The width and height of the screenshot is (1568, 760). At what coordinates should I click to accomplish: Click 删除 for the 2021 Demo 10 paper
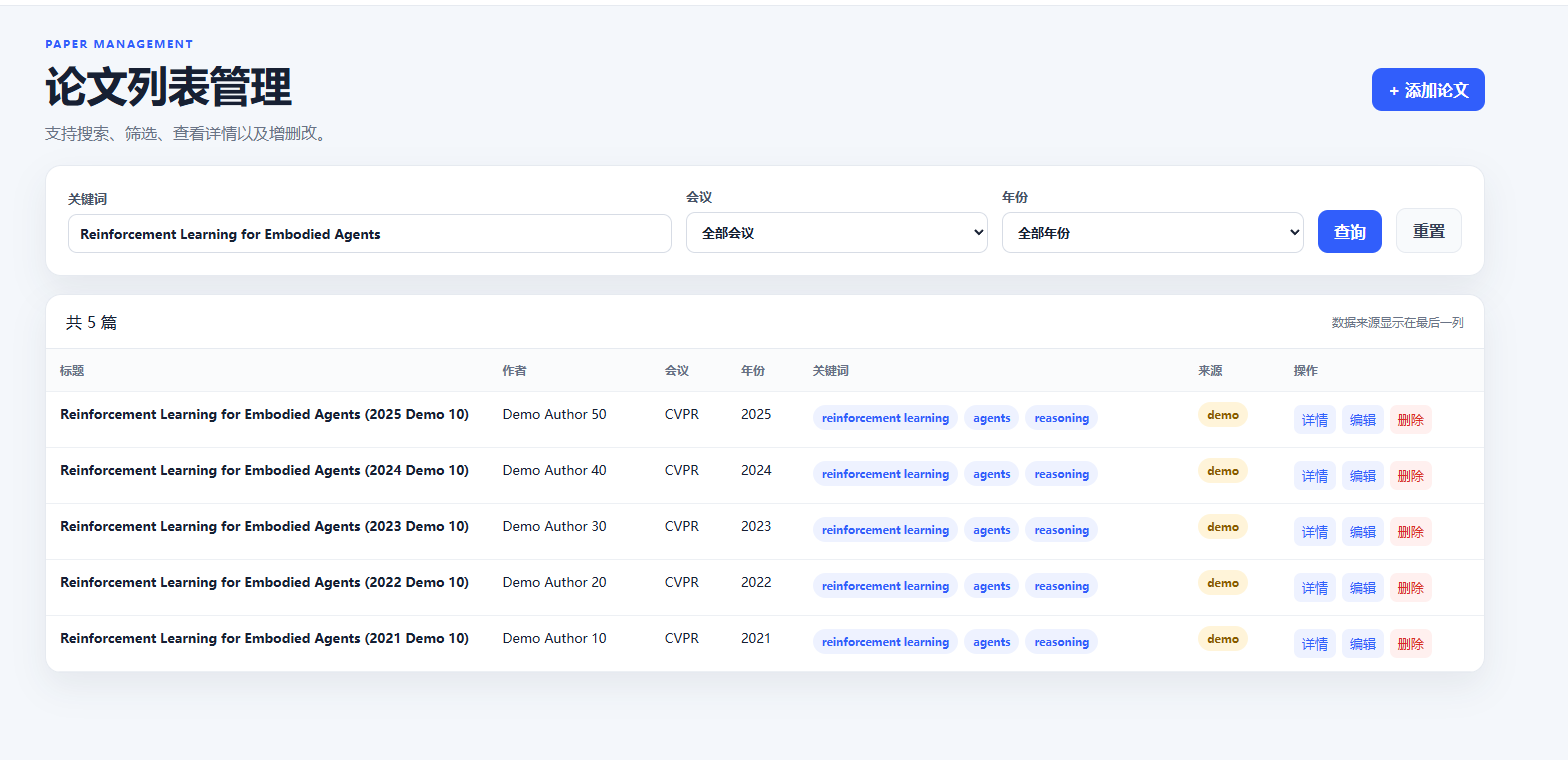coord(1411,644)
